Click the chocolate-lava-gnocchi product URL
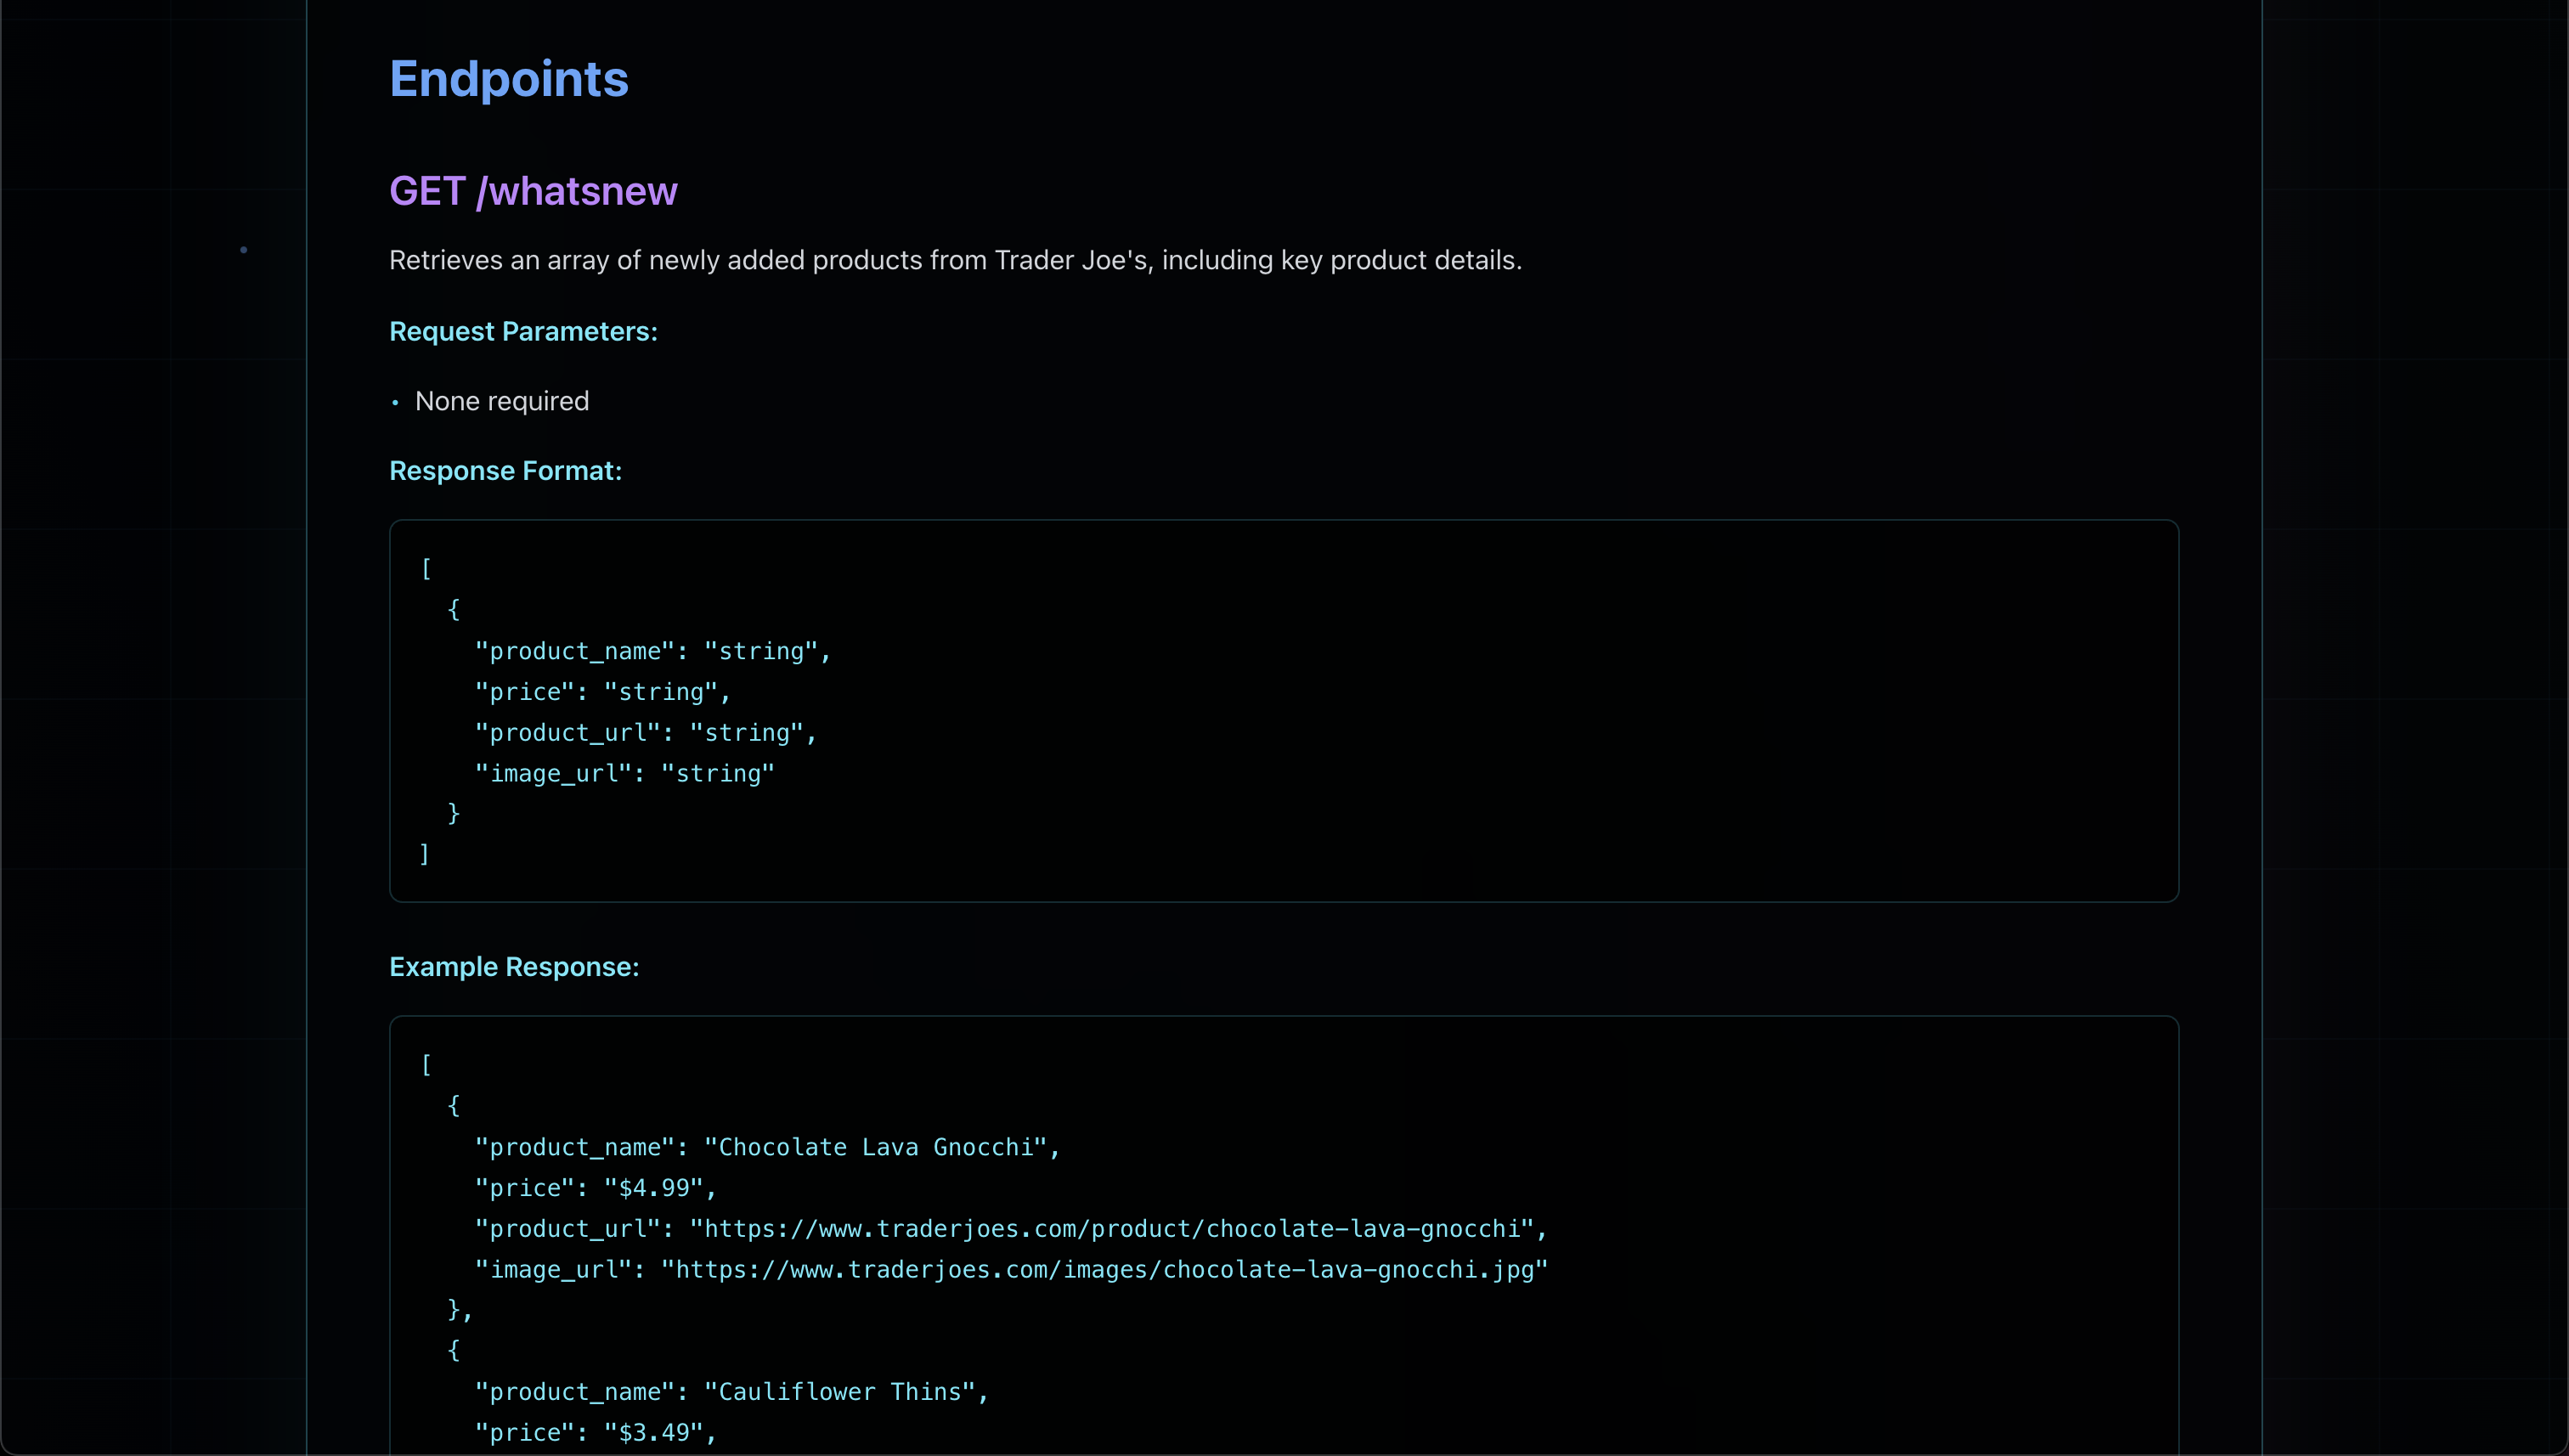The image size is (2569, 1456). (1112, 1229)
